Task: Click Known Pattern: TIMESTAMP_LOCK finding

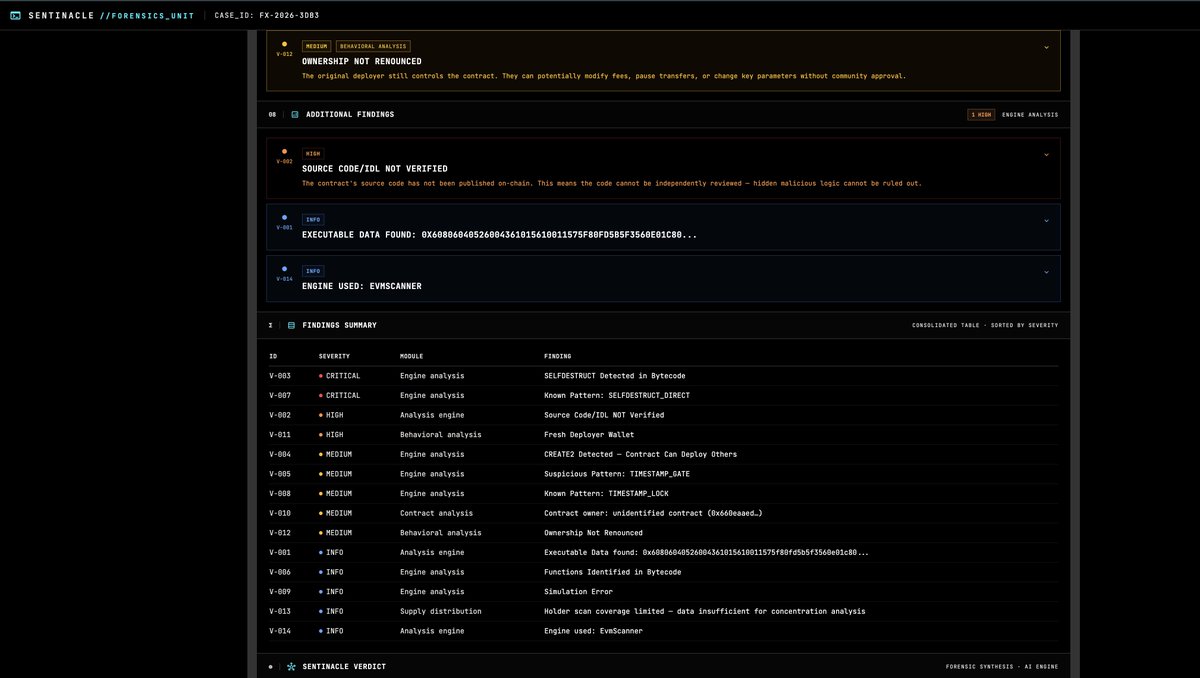Action: pyautogui.click(x=606, y=493)
